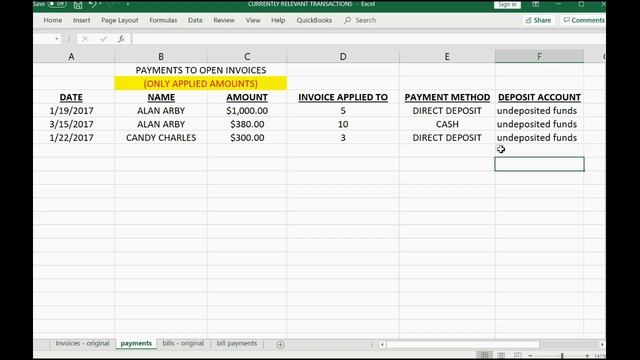This screenshot has height=360, width=640.
Task: Expand the Name Box dropdown arrow
Action: click(x=57, y=39)
